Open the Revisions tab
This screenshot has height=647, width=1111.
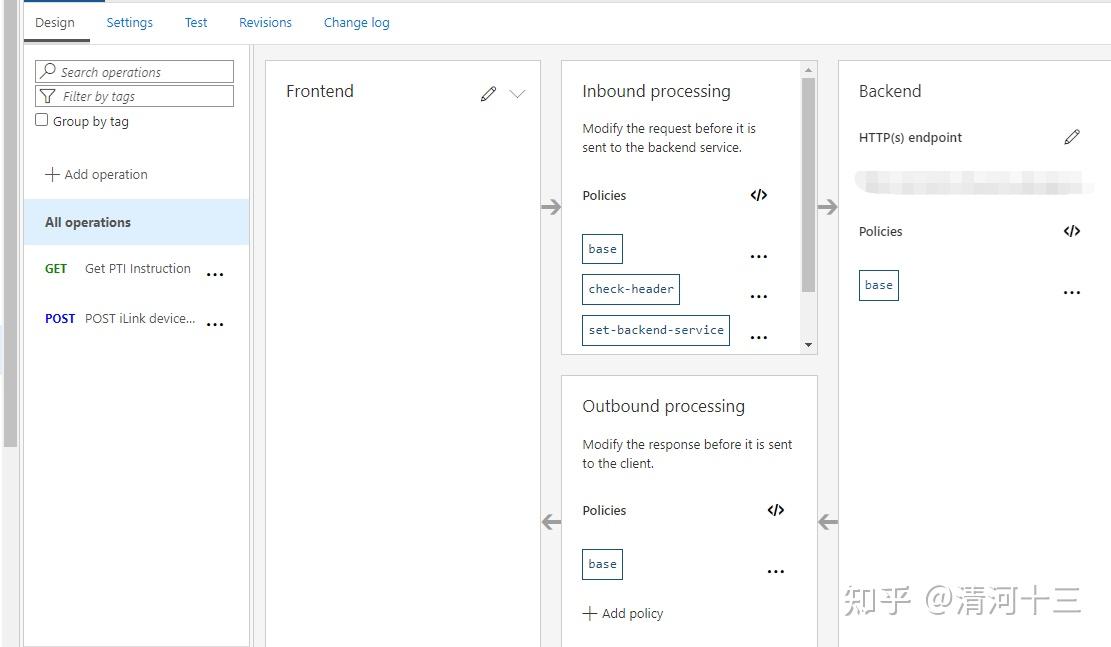click(265, 22)
